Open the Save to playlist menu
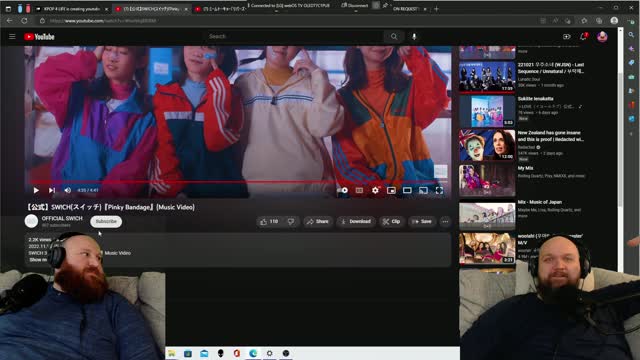This screenshot has height=360, width=640. point(422,222)
